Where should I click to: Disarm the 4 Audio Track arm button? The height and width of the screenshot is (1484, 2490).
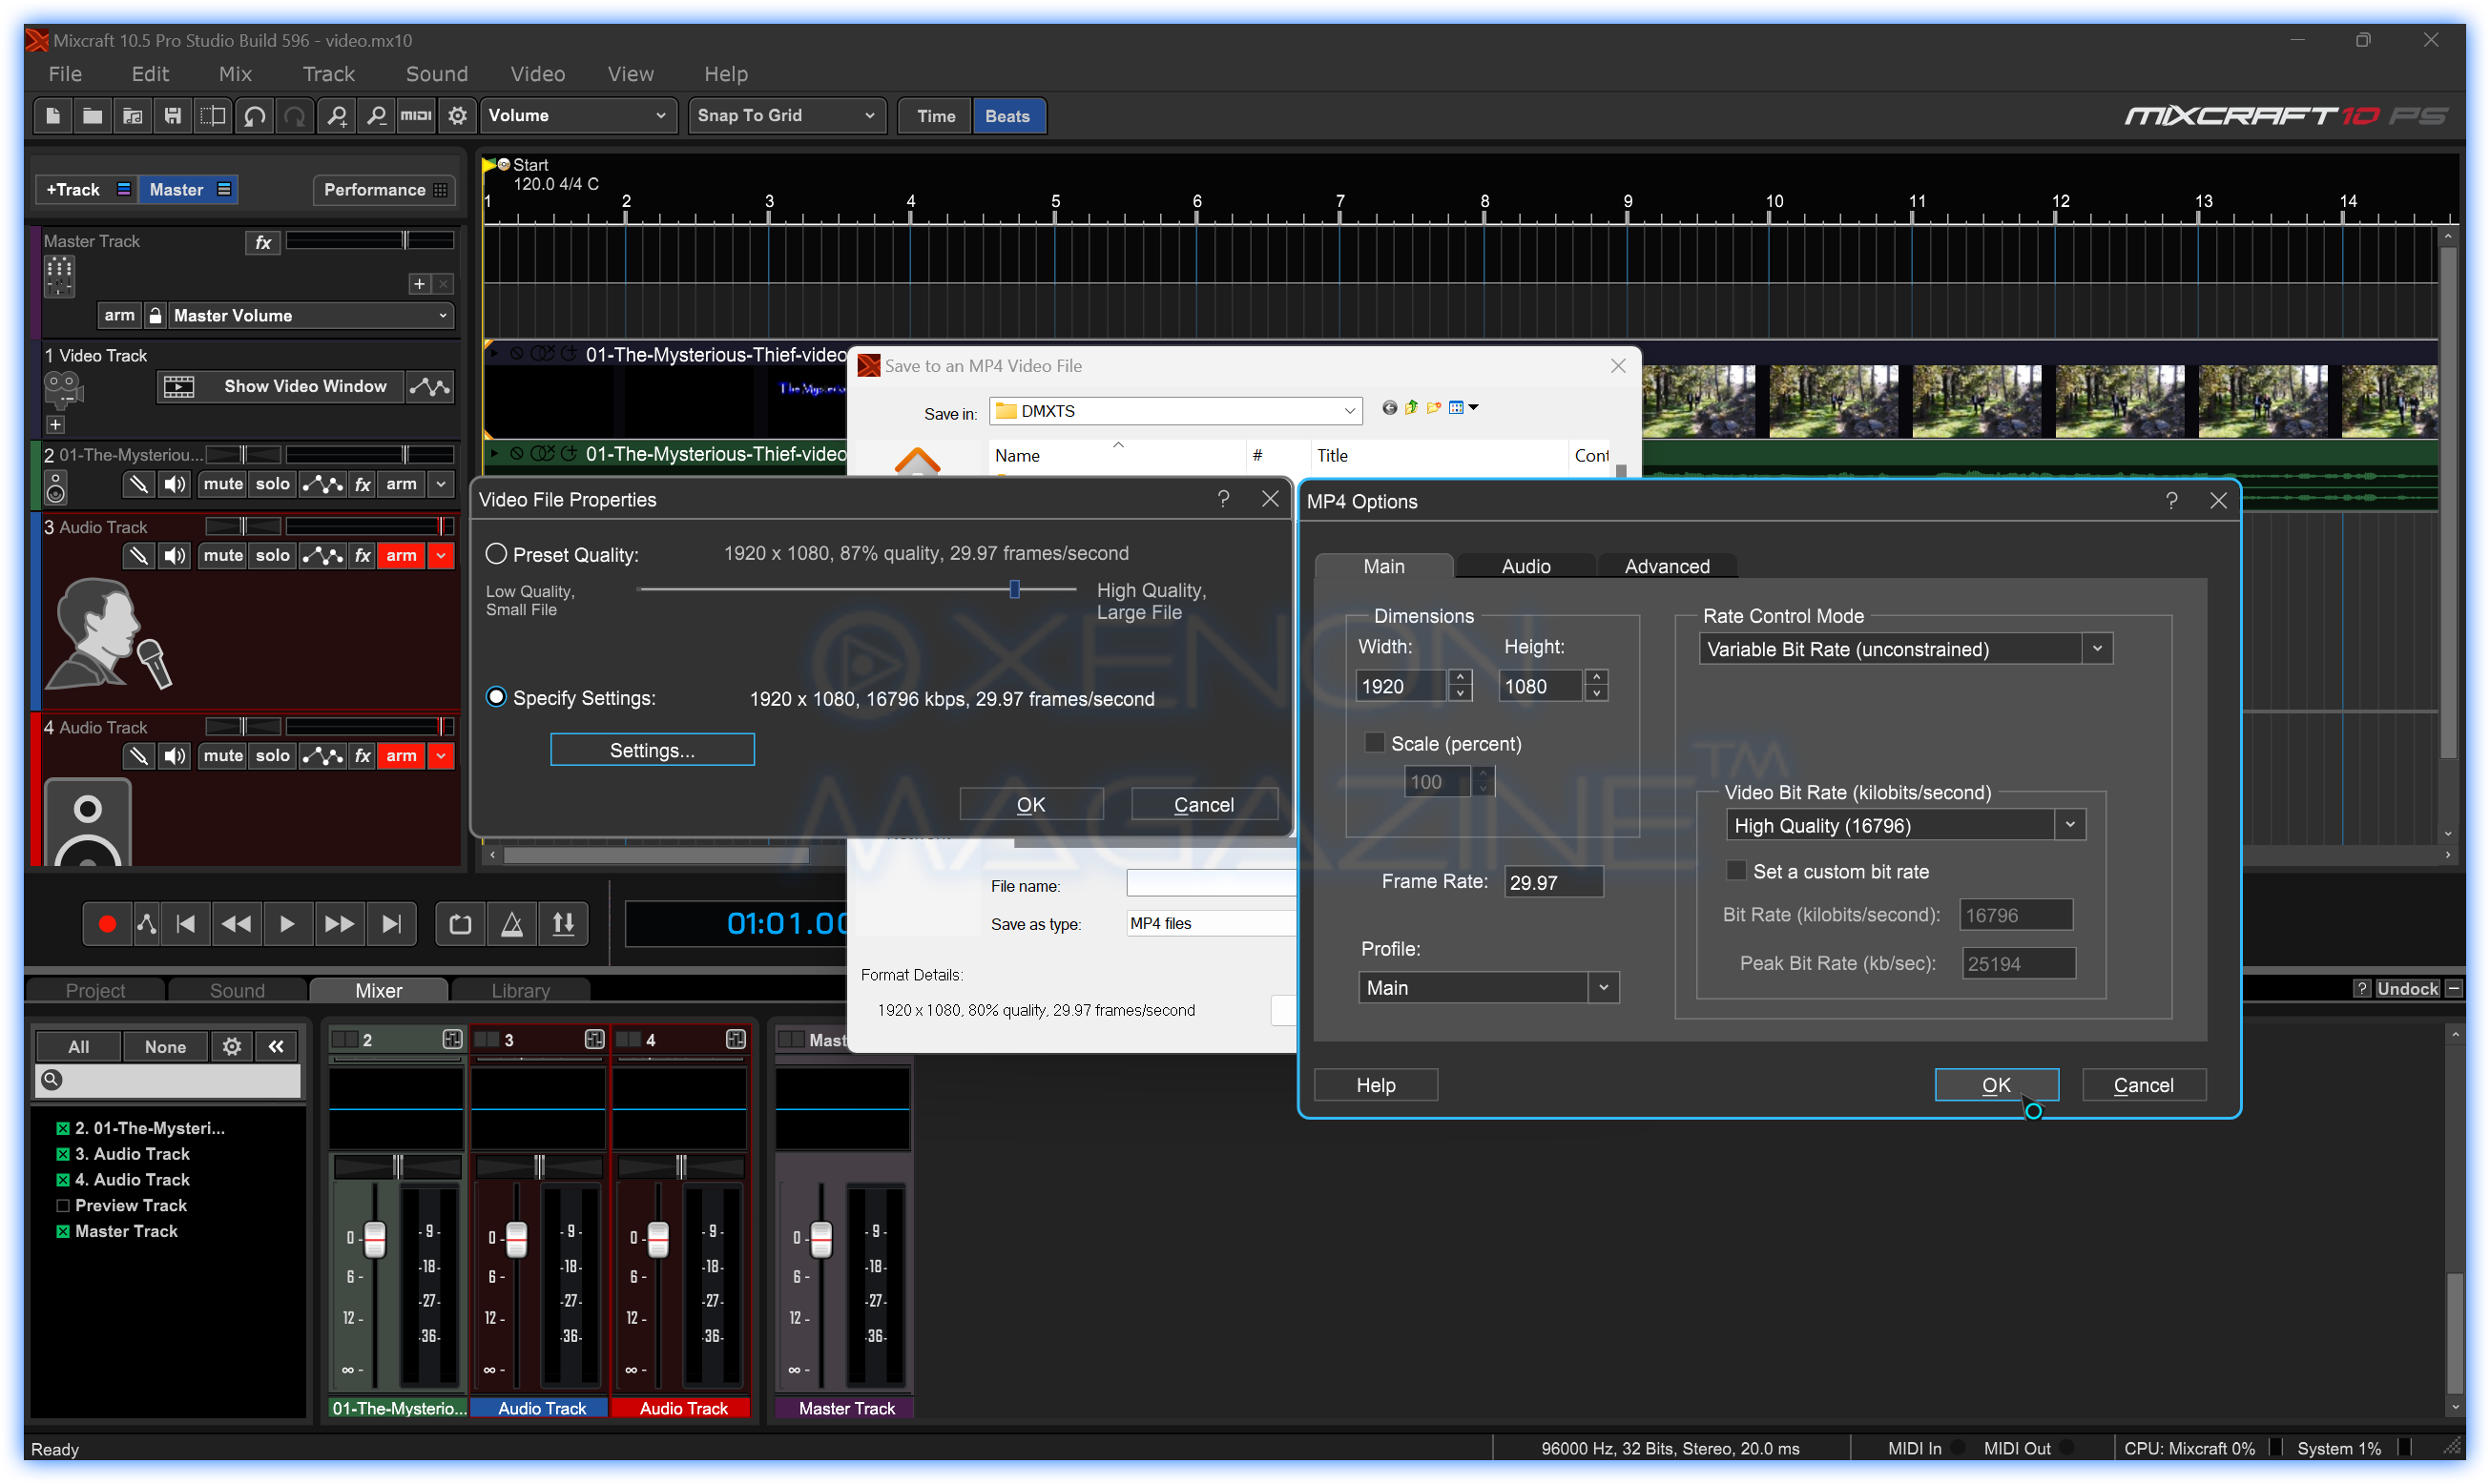pyautogui.click(x=401, y=756)
